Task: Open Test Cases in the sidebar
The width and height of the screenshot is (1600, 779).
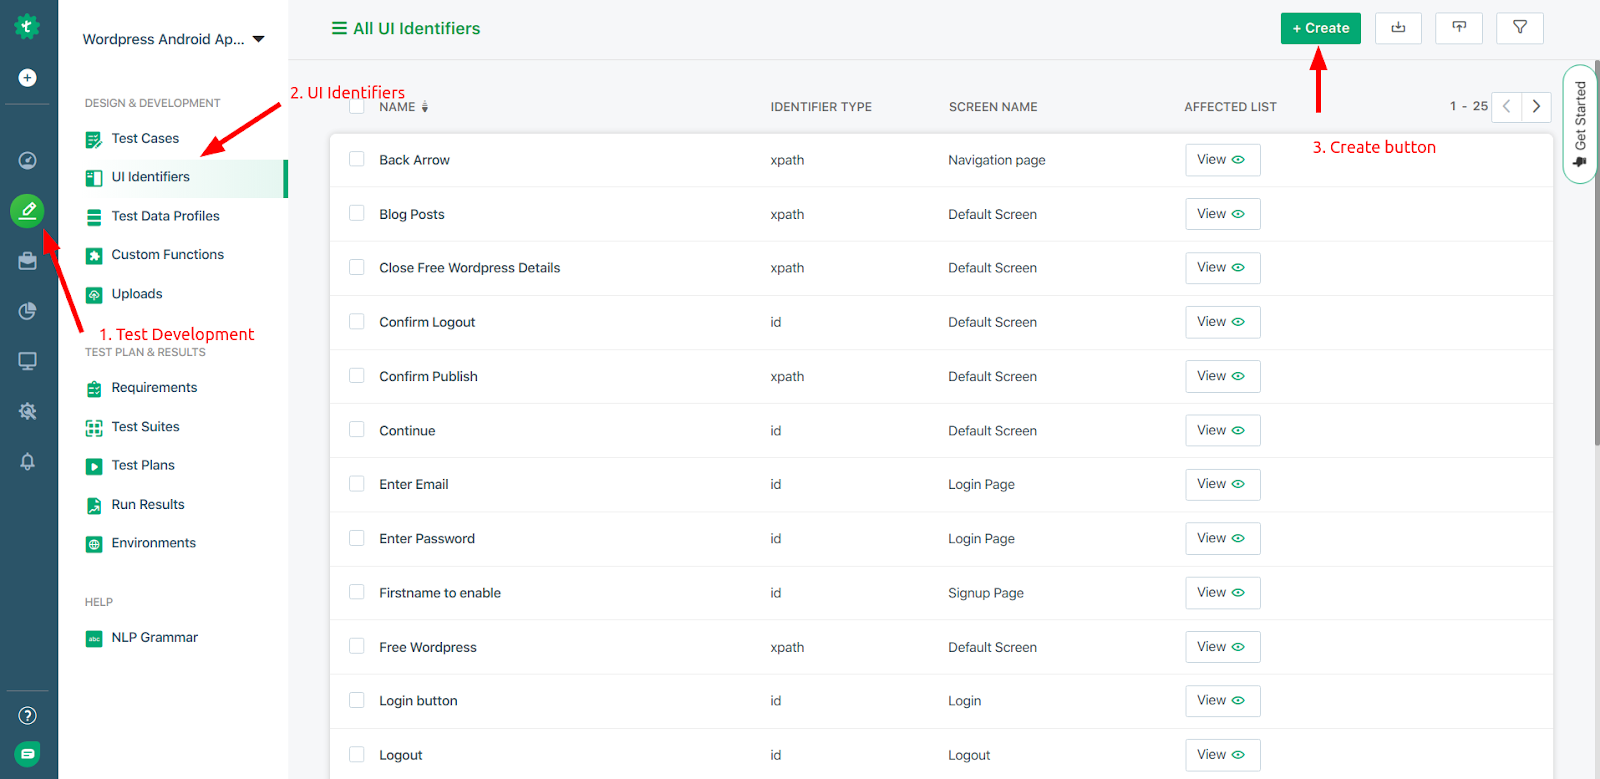Action: (x=145, y=138)
